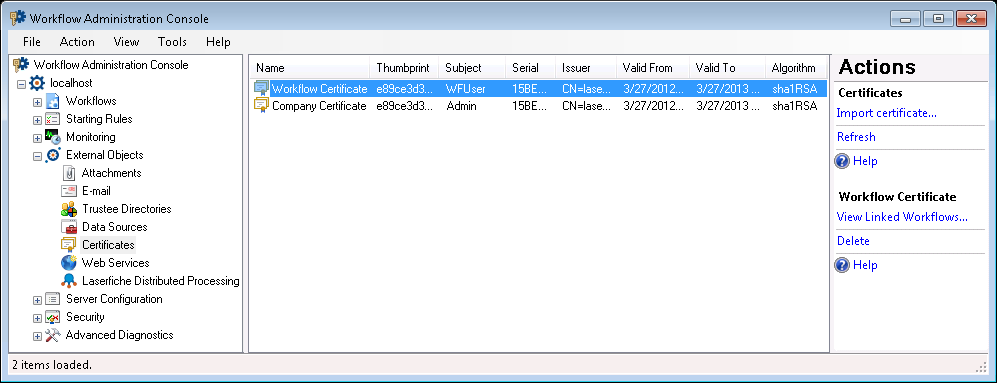
Task: Click the E-mail envelope icon
Action: point(69,191)
